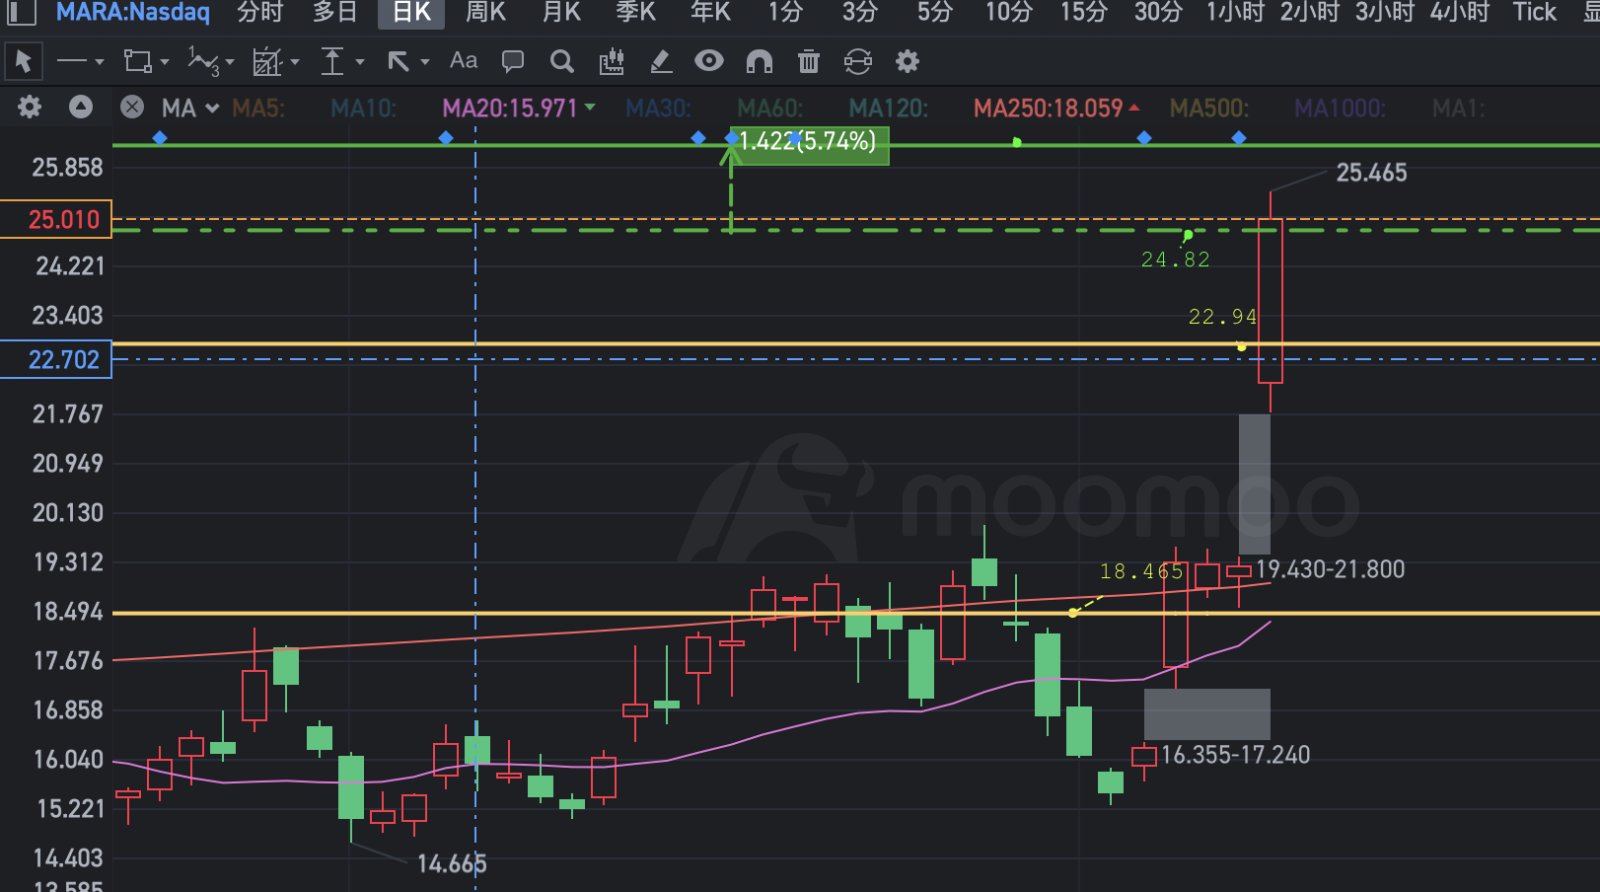1600x892 pixels.
Task: Toggle the MA5 line label
Action: point(258,108)
